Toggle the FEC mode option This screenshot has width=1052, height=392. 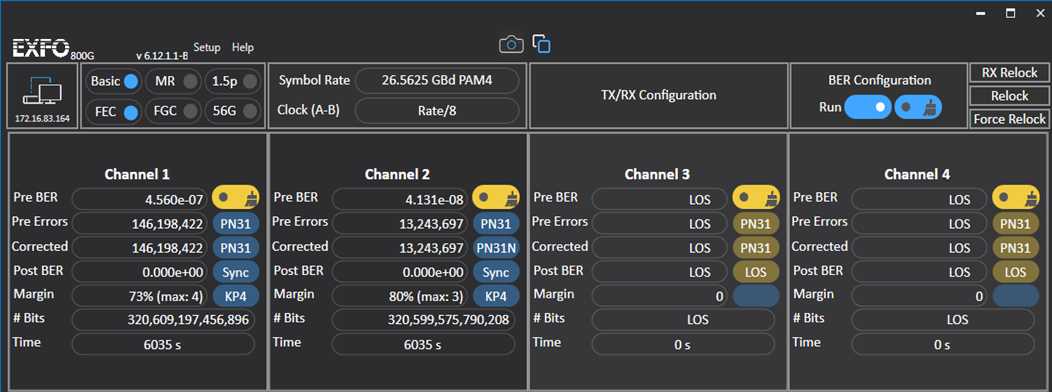pyautogui.click(x=131, y=112)
